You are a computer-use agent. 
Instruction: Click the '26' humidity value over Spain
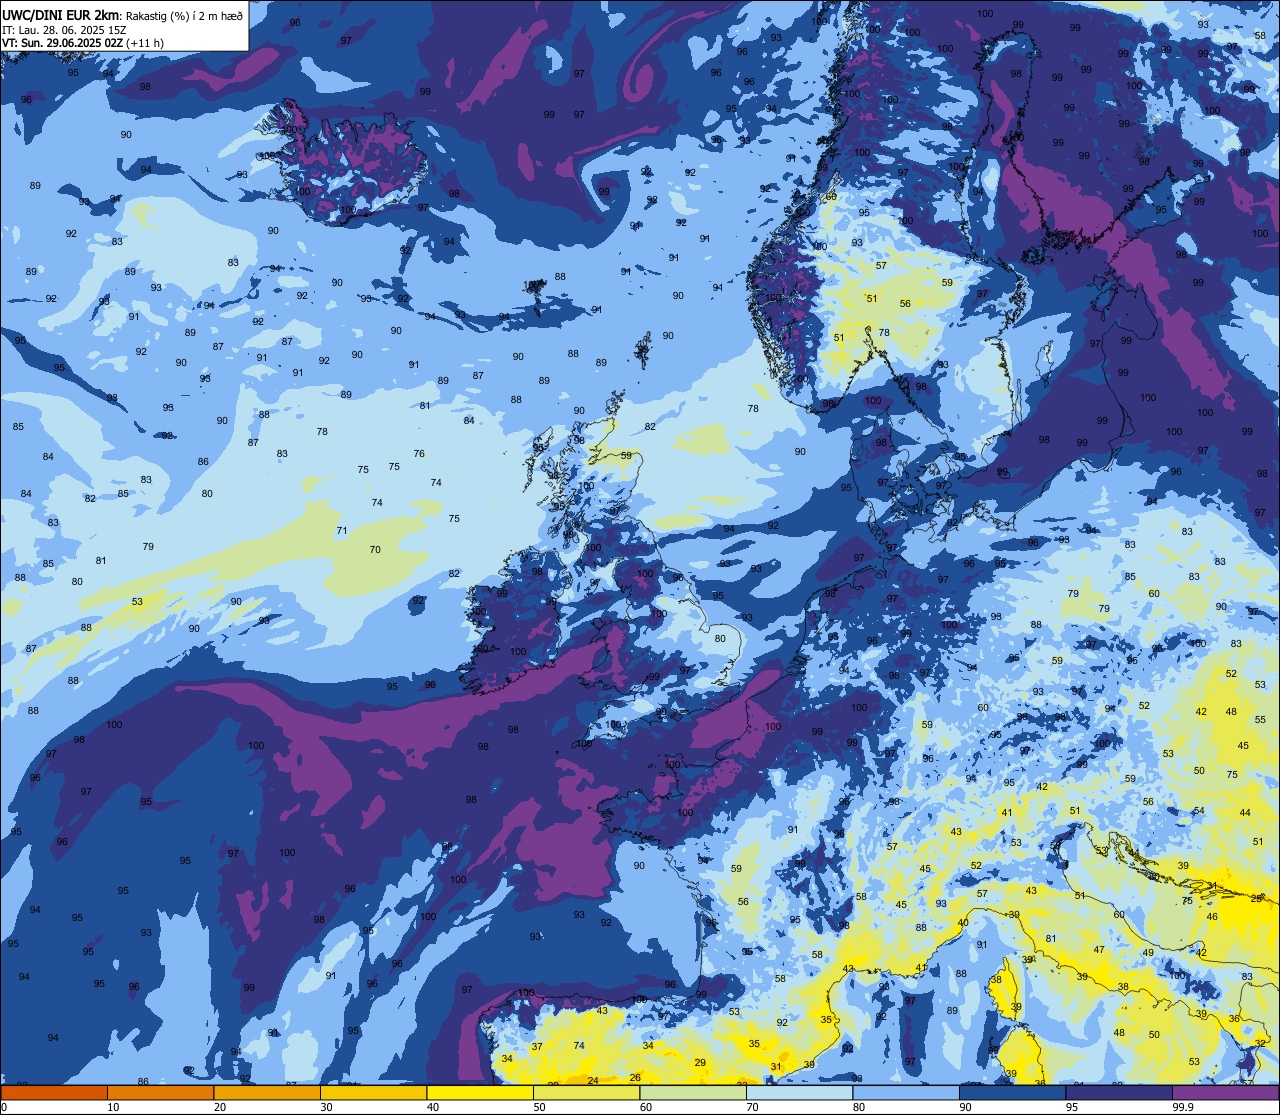pos(635,1077)
